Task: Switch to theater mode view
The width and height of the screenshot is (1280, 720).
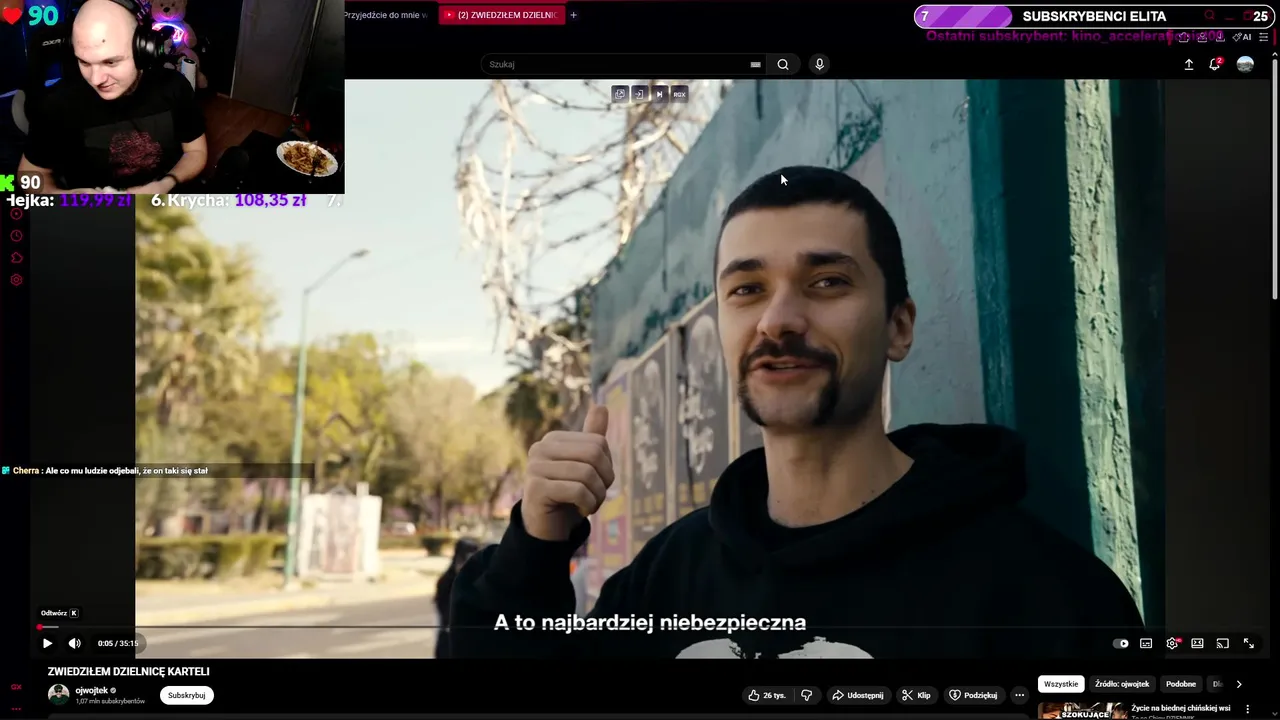Action: pyautogui.click(x=1197, y=643)
